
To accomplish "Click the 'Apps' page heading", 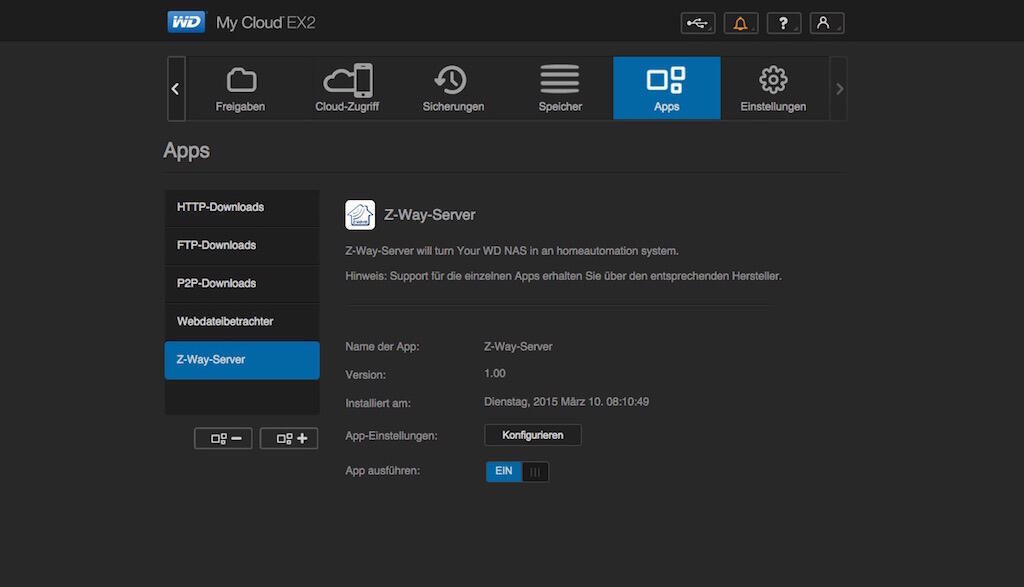I will point(187,151).
